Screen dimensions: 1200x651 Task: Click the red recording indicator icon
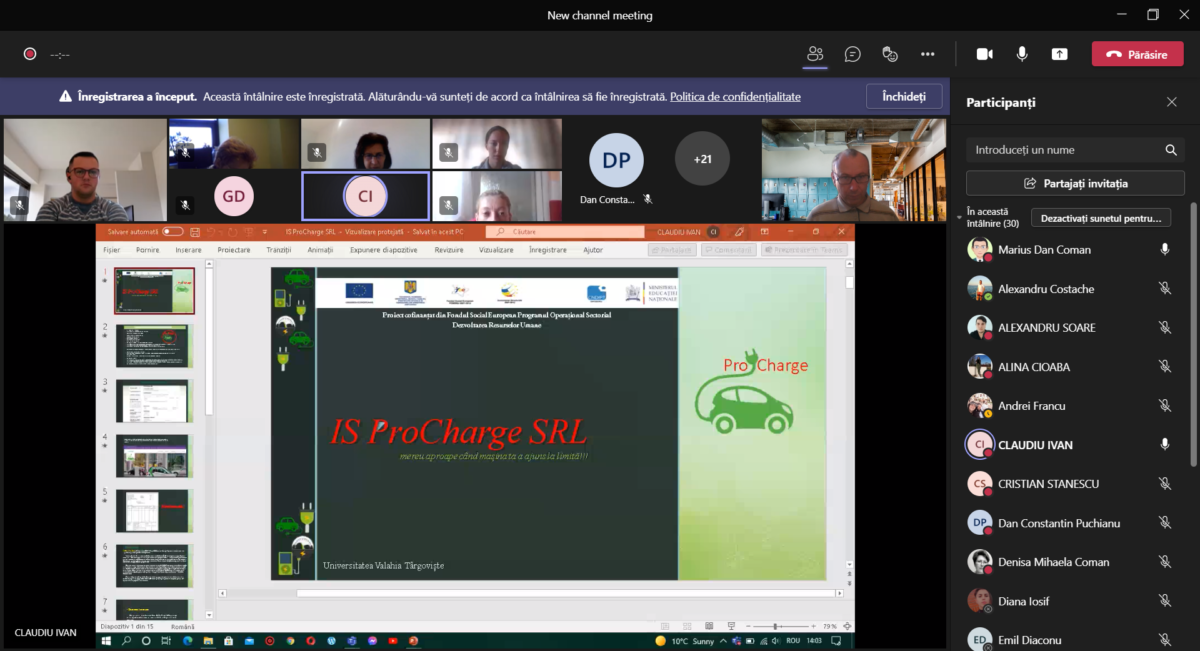[x=30, y=54]
